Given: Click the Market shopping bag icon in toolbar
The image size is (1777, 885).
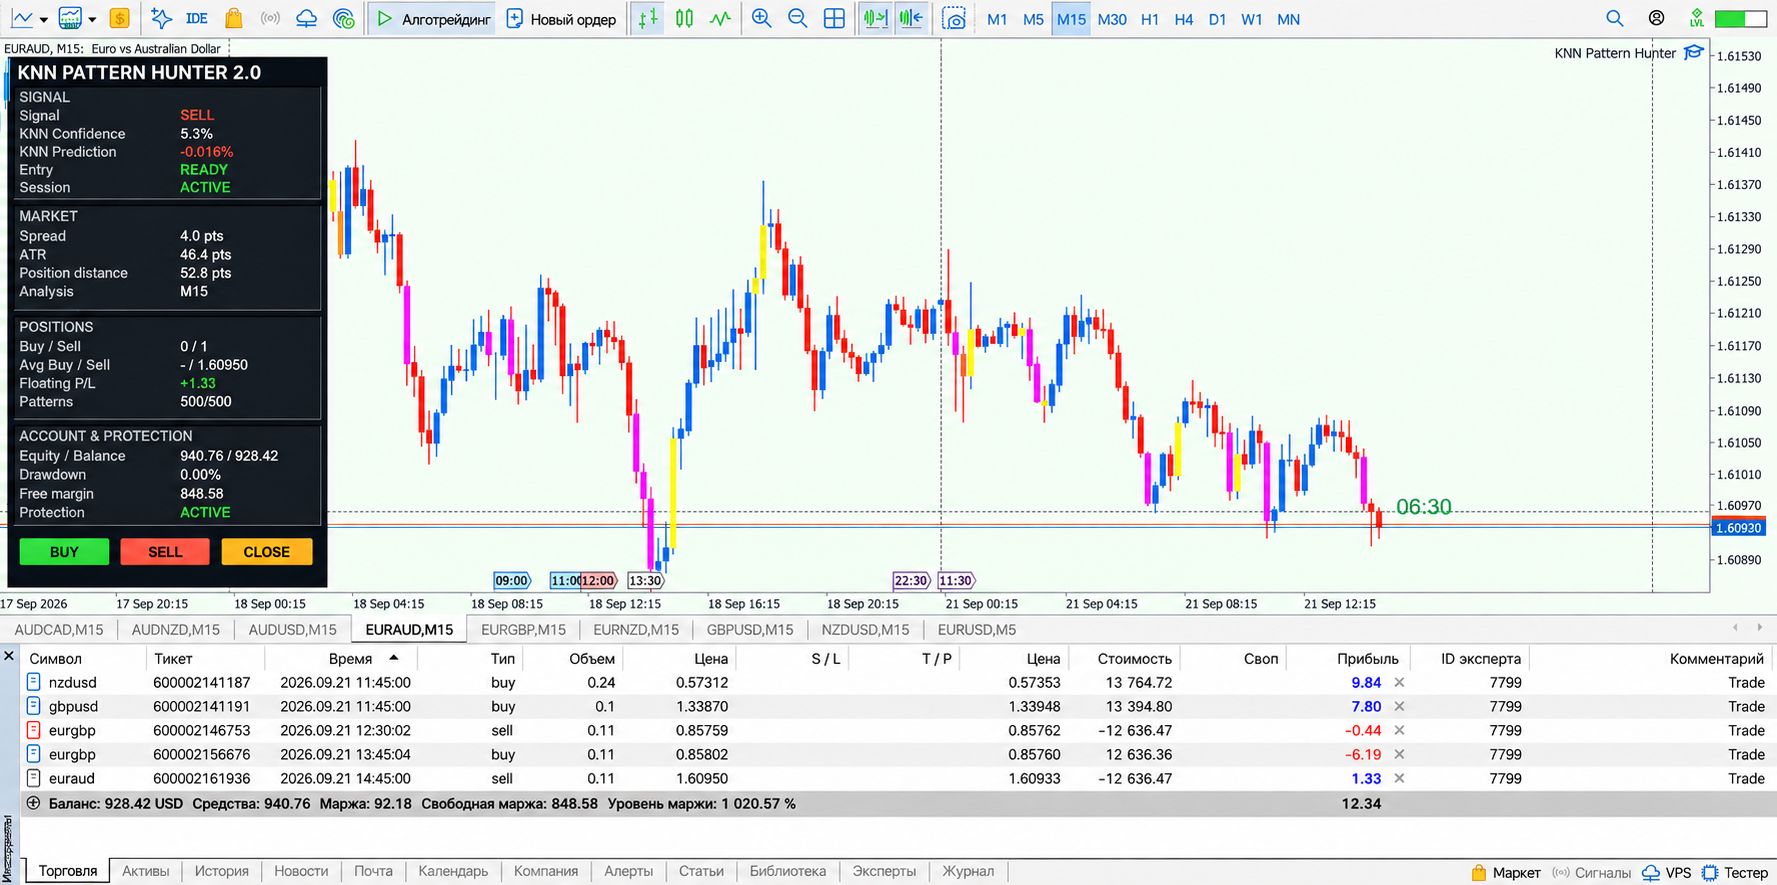Looking at the screenshot, I should (234, 18).
